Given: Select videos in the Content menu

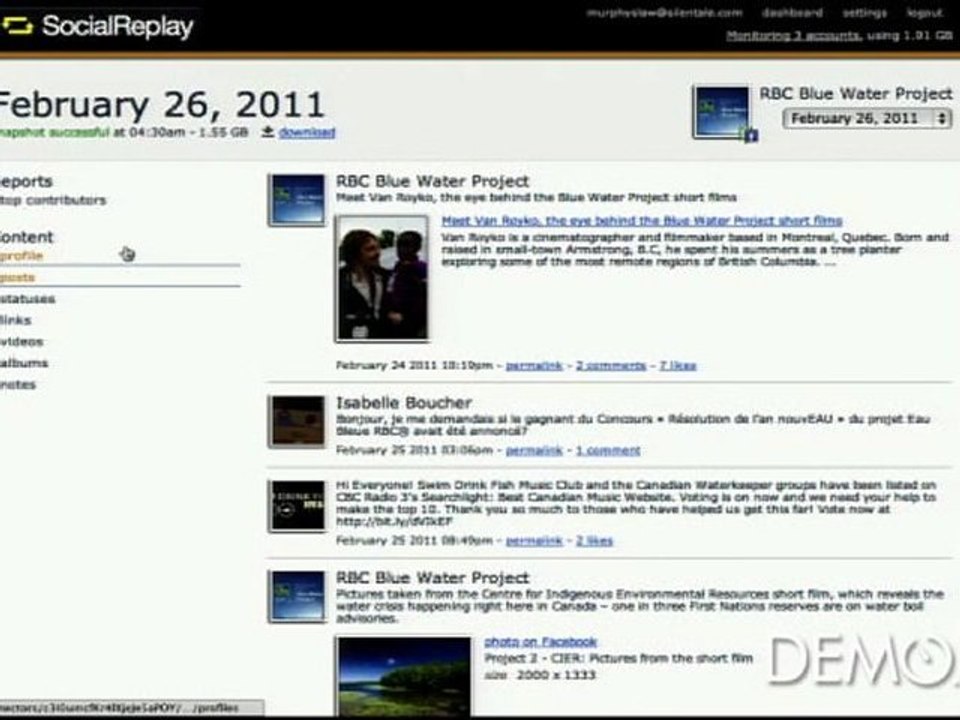Looking at the screenshot, I should point(21,342).
